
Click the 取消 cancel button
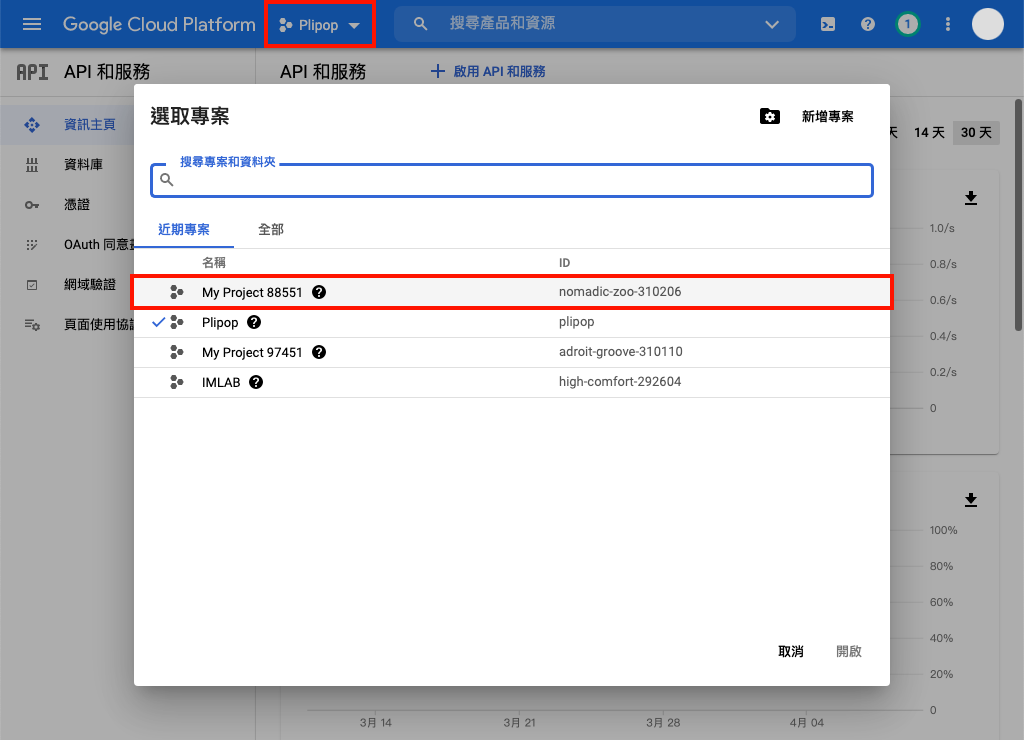790,651
